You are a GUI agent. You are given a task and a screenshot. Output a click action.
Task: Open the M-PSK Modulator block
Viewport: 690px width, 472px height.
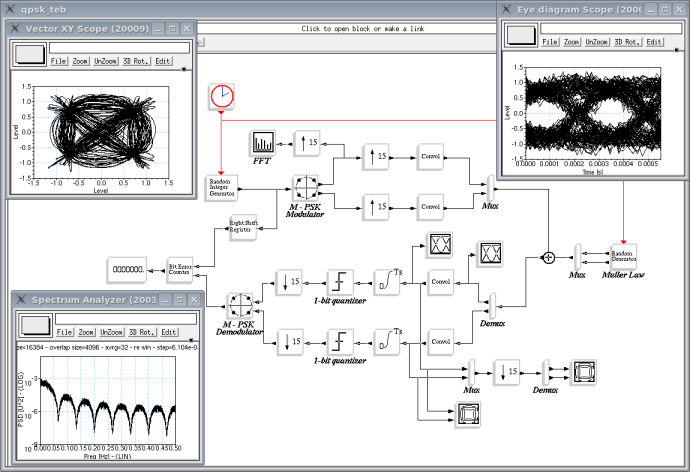pyautogui.click(x=305, y=188)
